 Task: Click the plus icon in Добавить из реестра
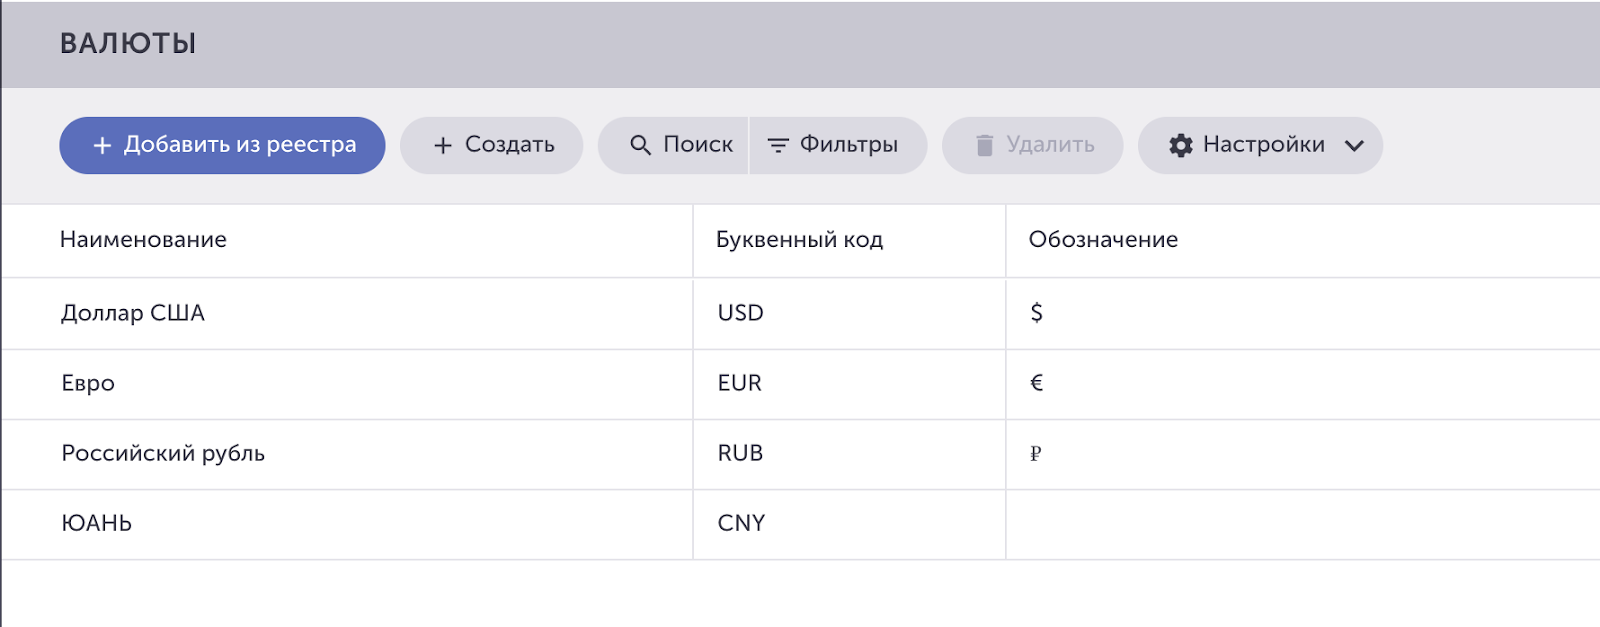pos(102,146)
